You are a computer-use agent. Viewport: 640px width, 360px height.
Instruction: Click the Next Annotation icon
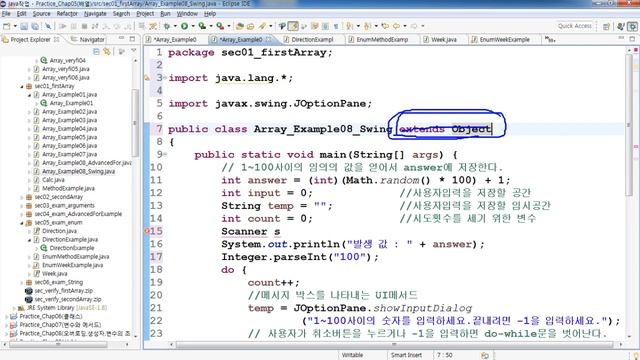[349, 26]
